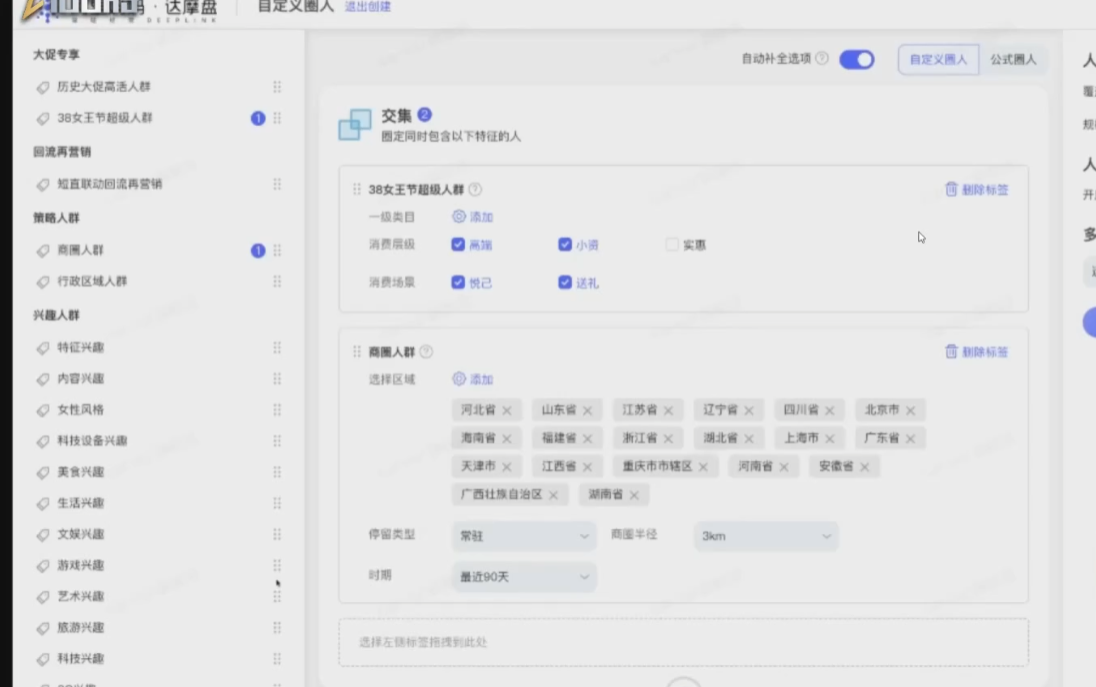The width and height of the screenshot is (1096, 687).
Task: Click help icon next to 自动补全选项
Action: [x=822, y=59]
